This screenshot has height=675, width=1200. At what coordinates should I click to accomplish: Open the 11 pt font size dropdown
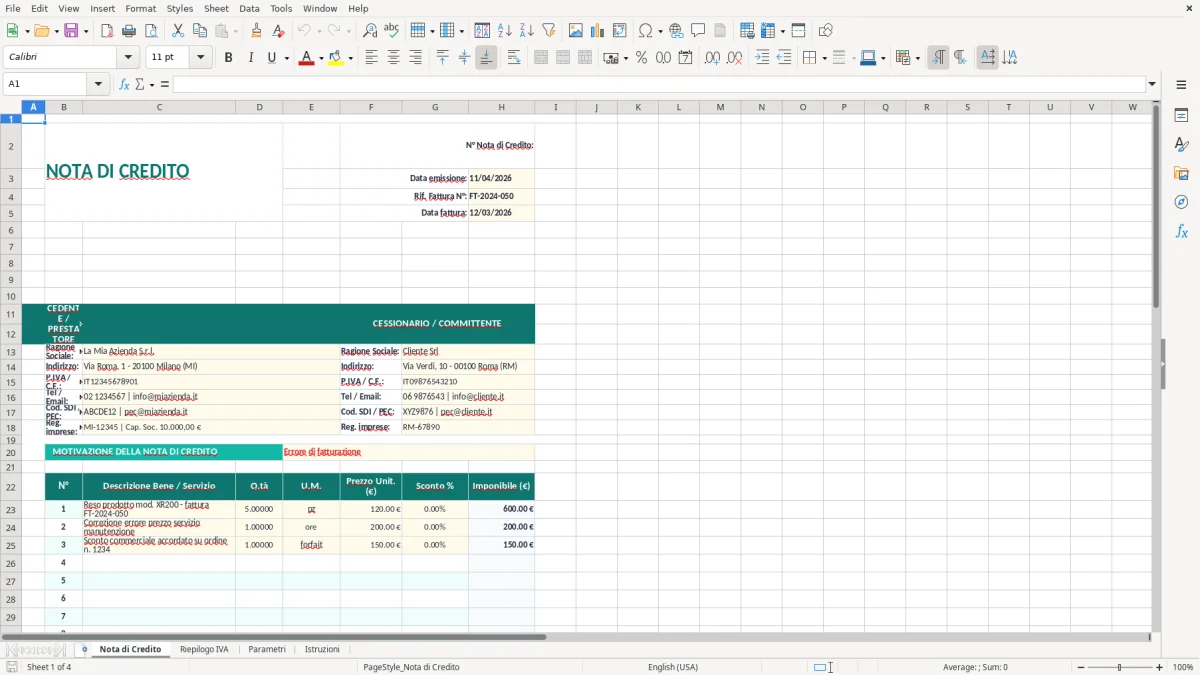tap(200, 58)
